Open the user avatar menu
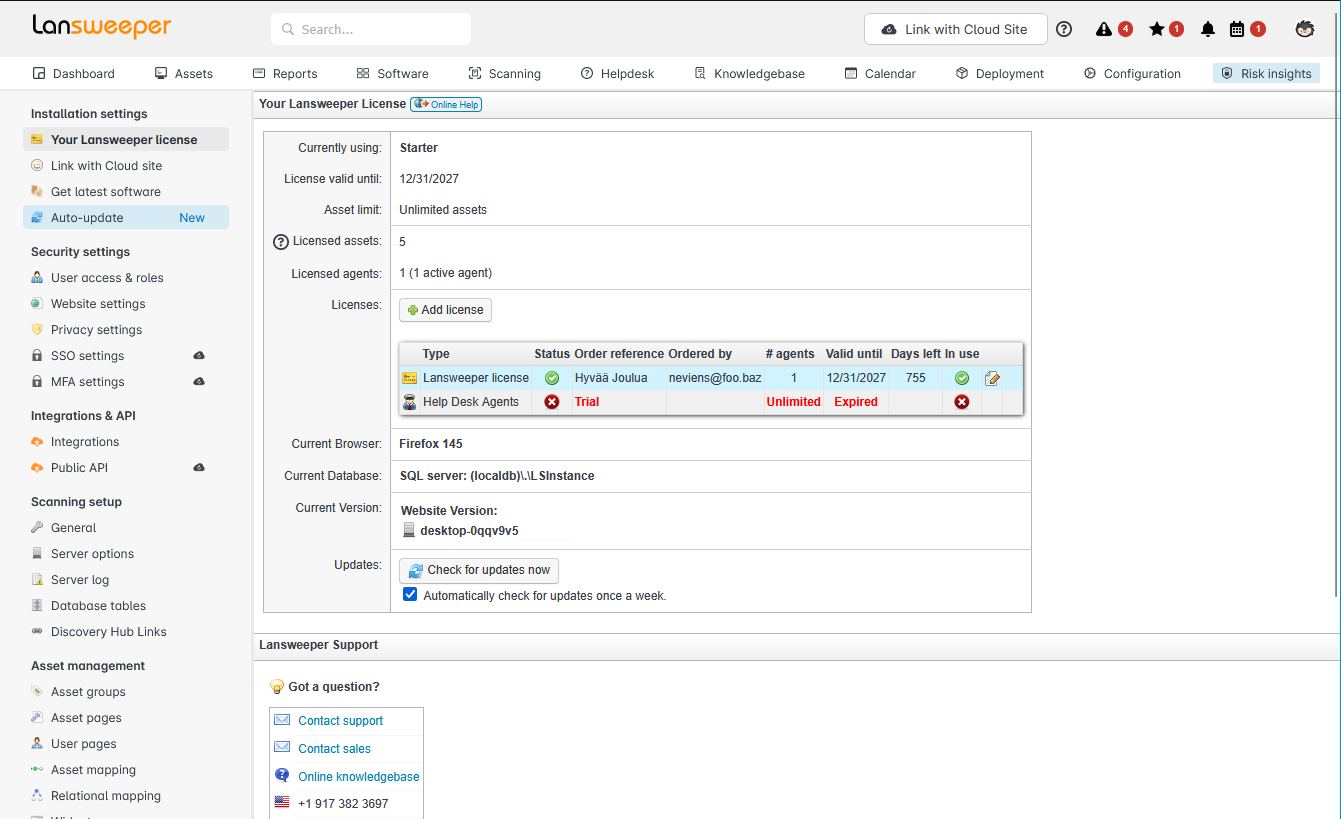Screen dimensions: 1341x819 (x=1305, y=29)
